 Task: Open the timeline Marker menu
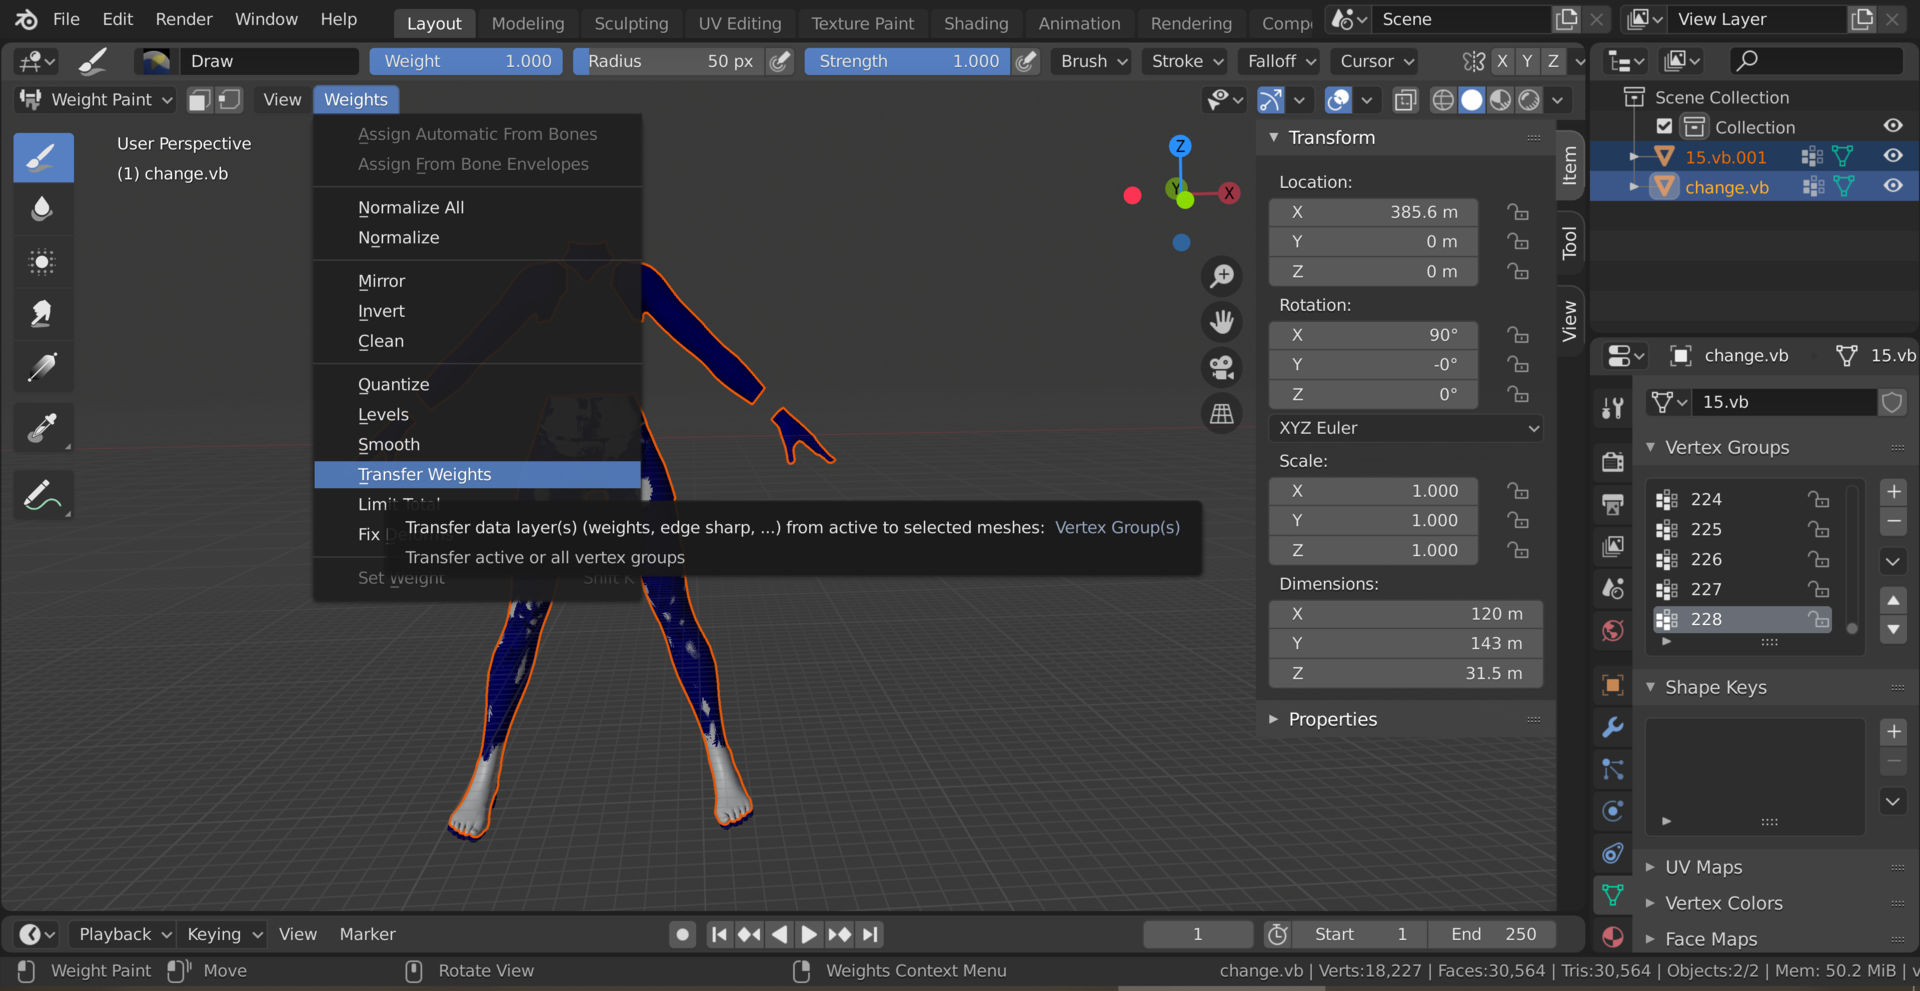click(367, 934)
